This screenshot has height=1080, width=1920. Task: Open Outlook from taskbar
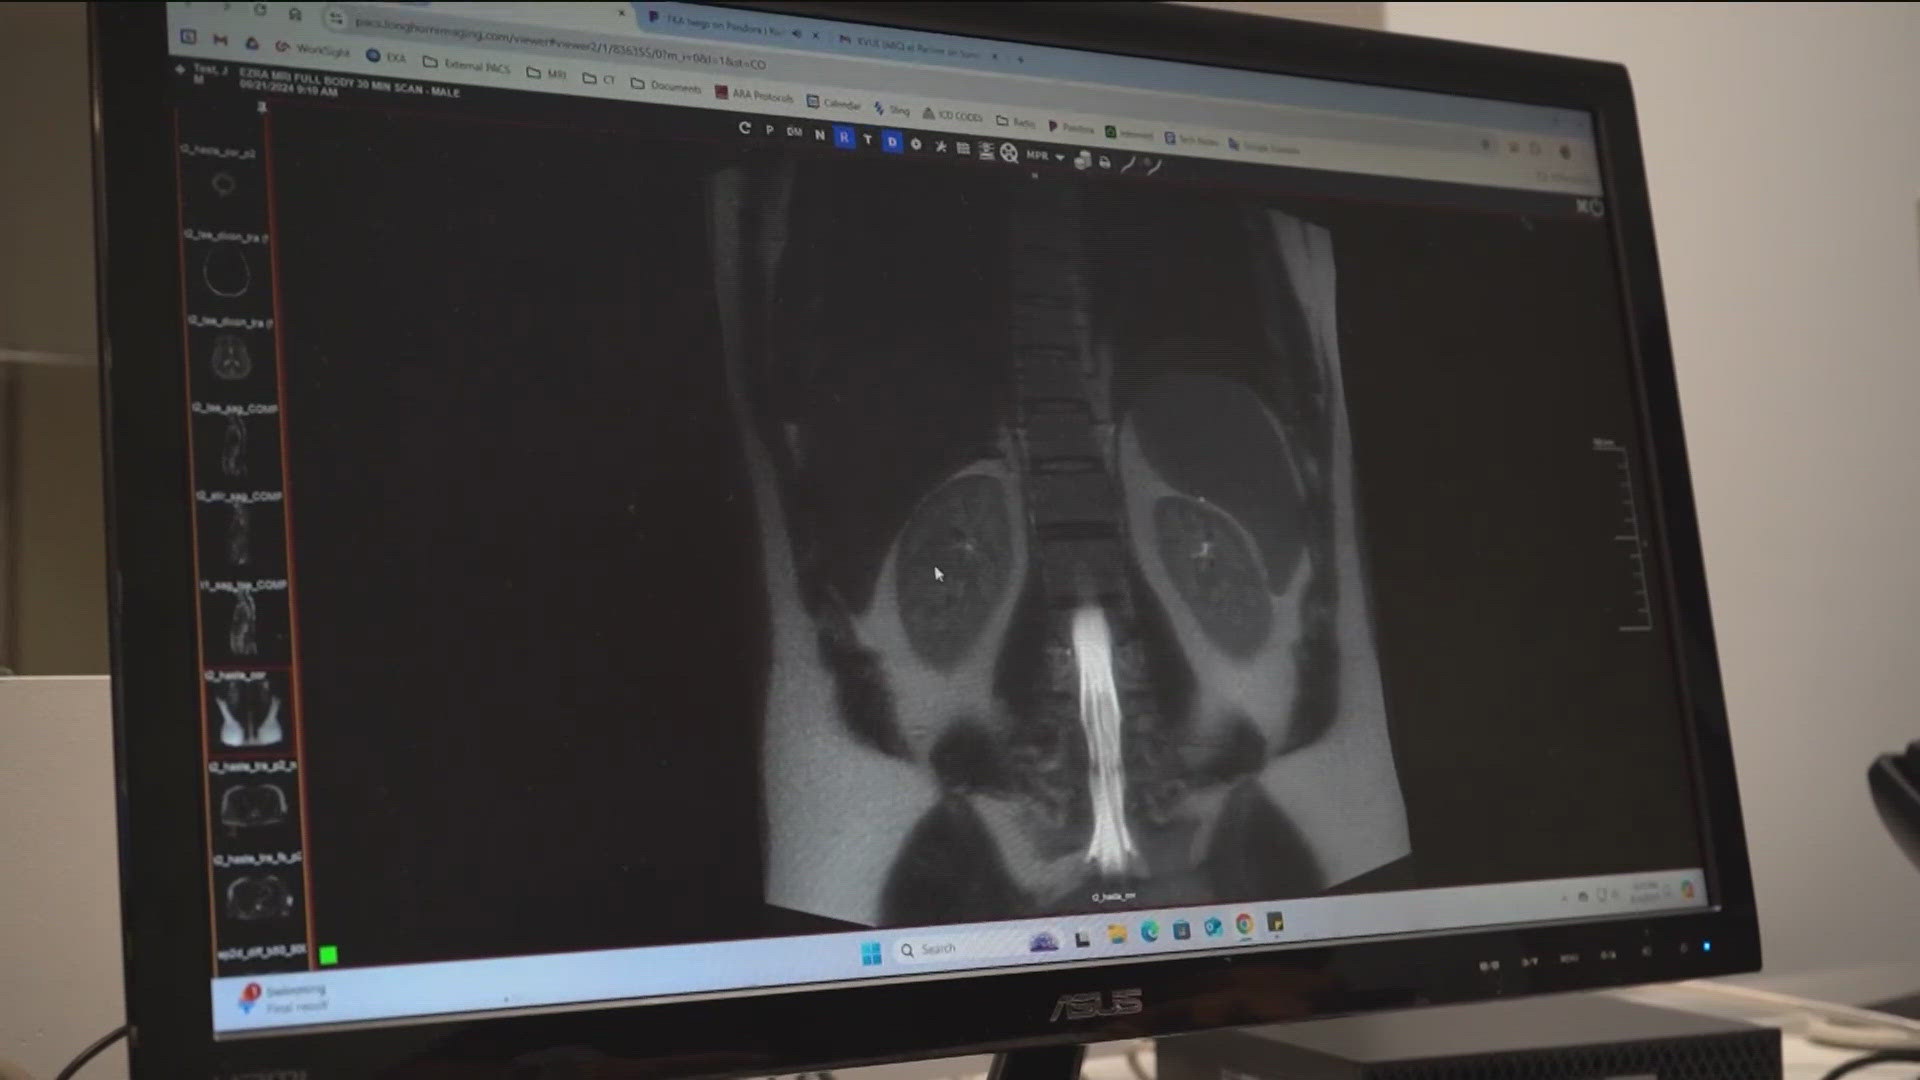click(x=1213, y=927)
